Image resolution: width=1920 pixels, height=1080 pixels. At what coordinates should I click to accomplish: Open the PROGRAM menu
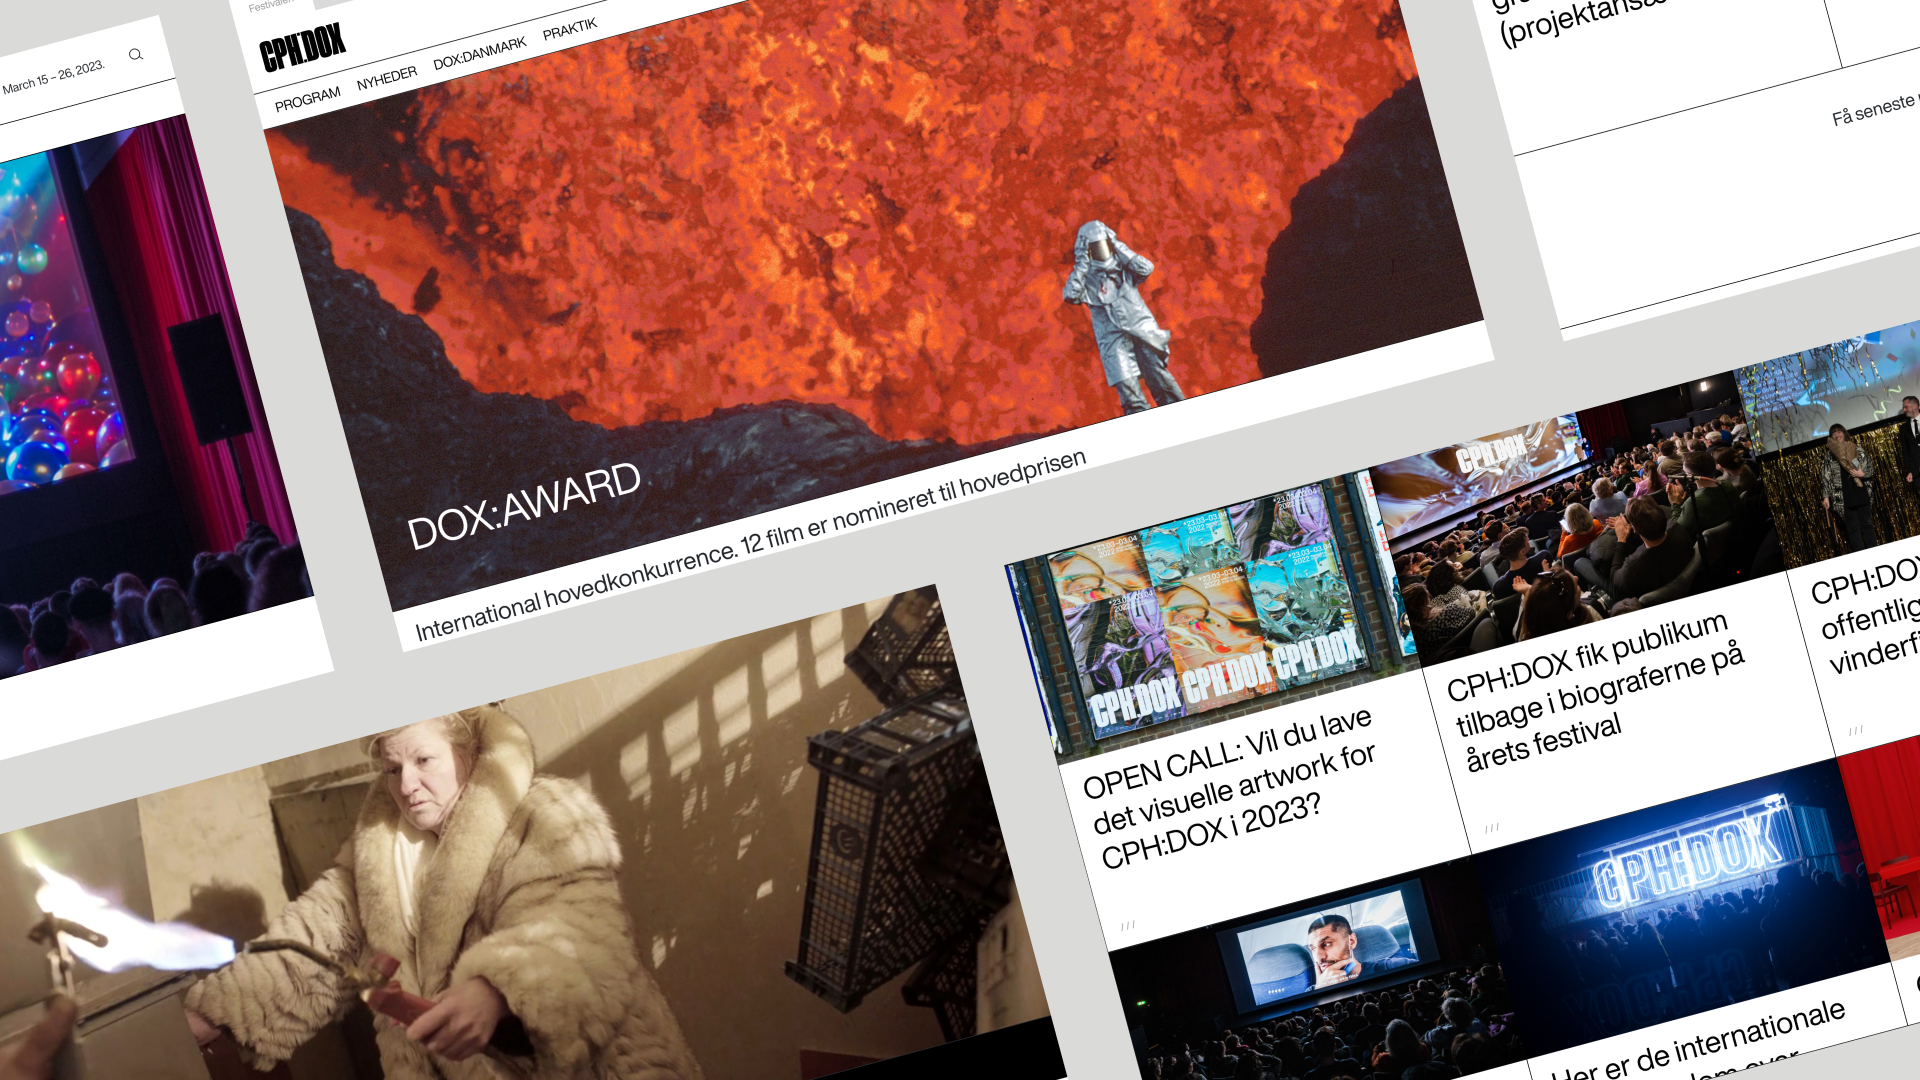point(308,100)
